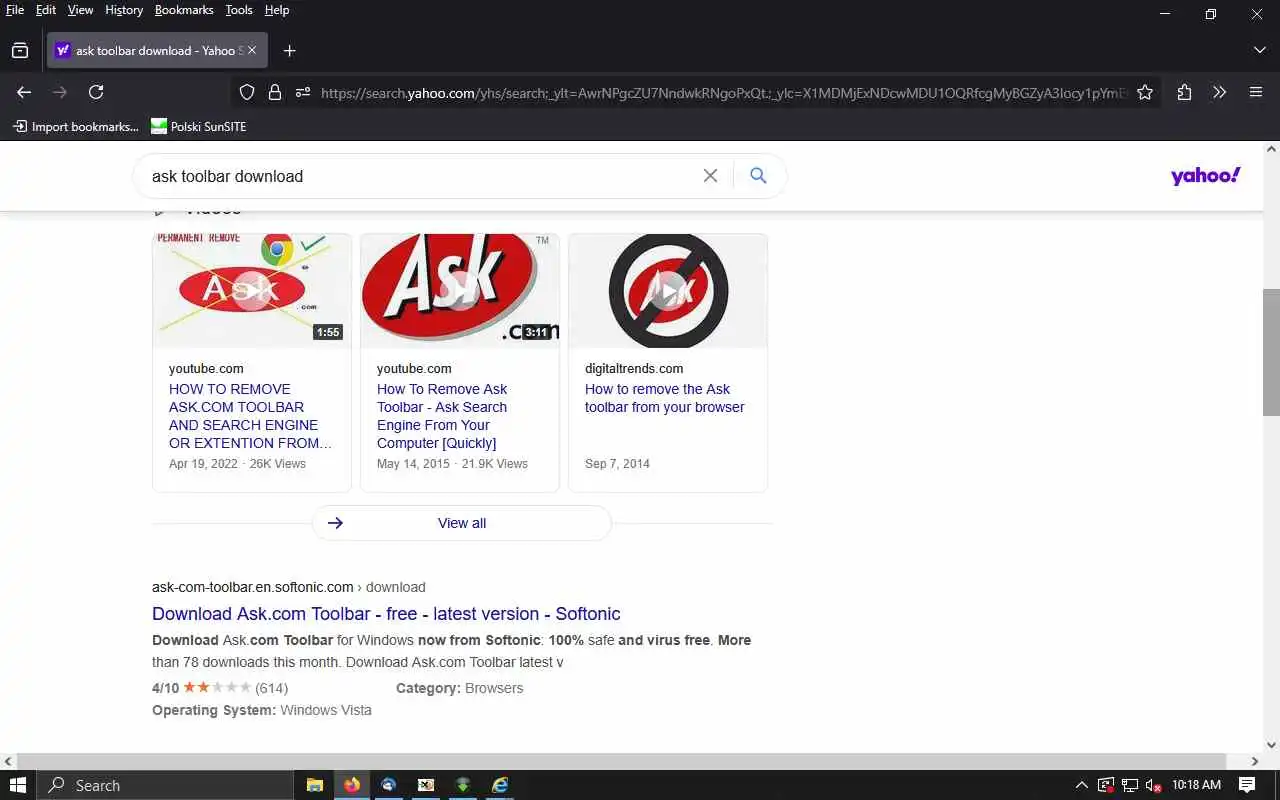Viewport: 1280px width, 800px height.
Task: Open the File menu
Action: click(15, 10)
